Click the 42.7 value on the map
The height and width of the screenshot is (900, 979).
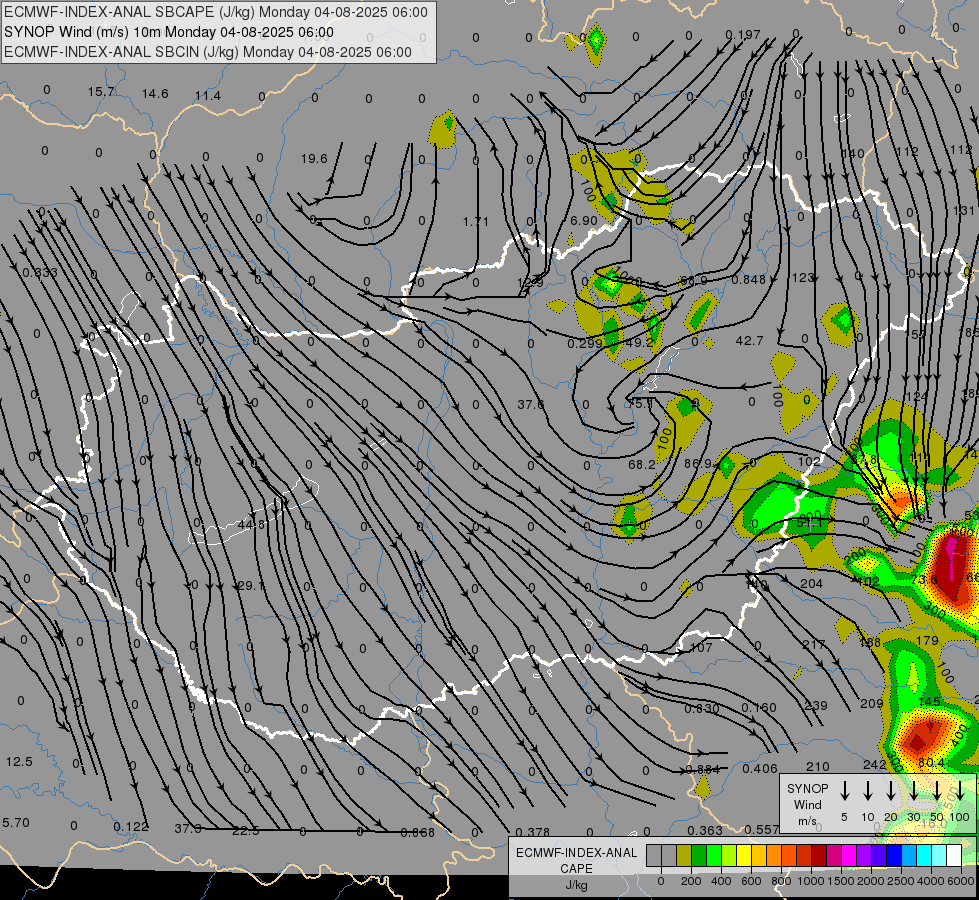point(749,340)
